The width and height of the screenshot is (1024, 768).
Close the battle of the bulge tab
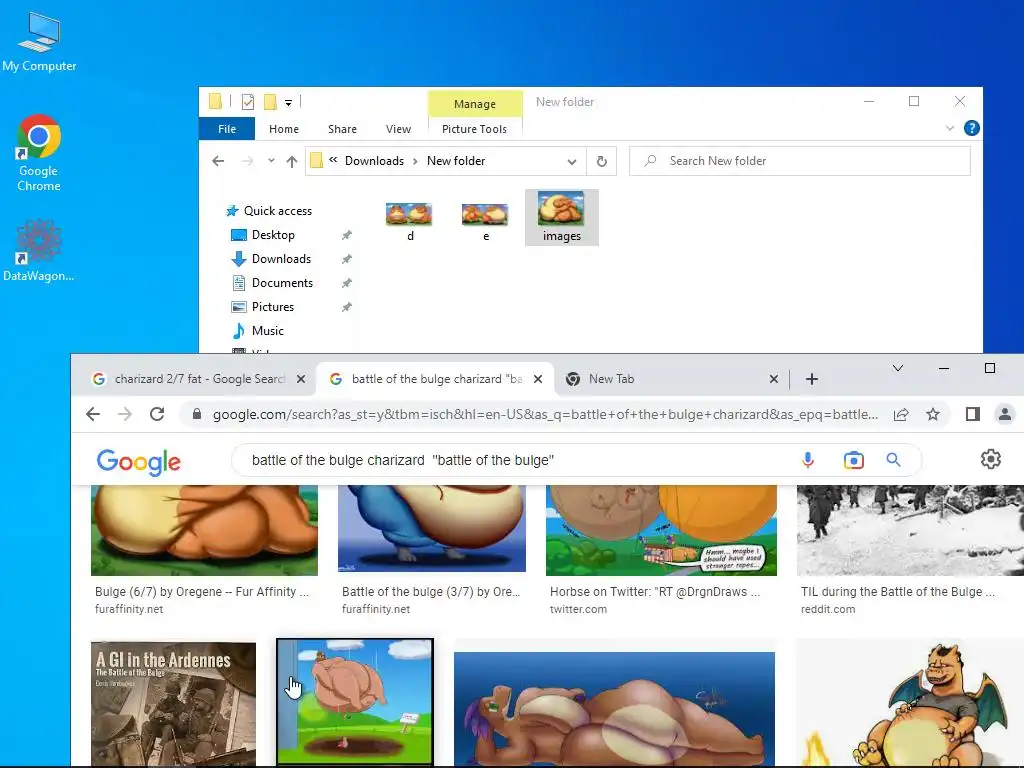[x=537, y=379]
